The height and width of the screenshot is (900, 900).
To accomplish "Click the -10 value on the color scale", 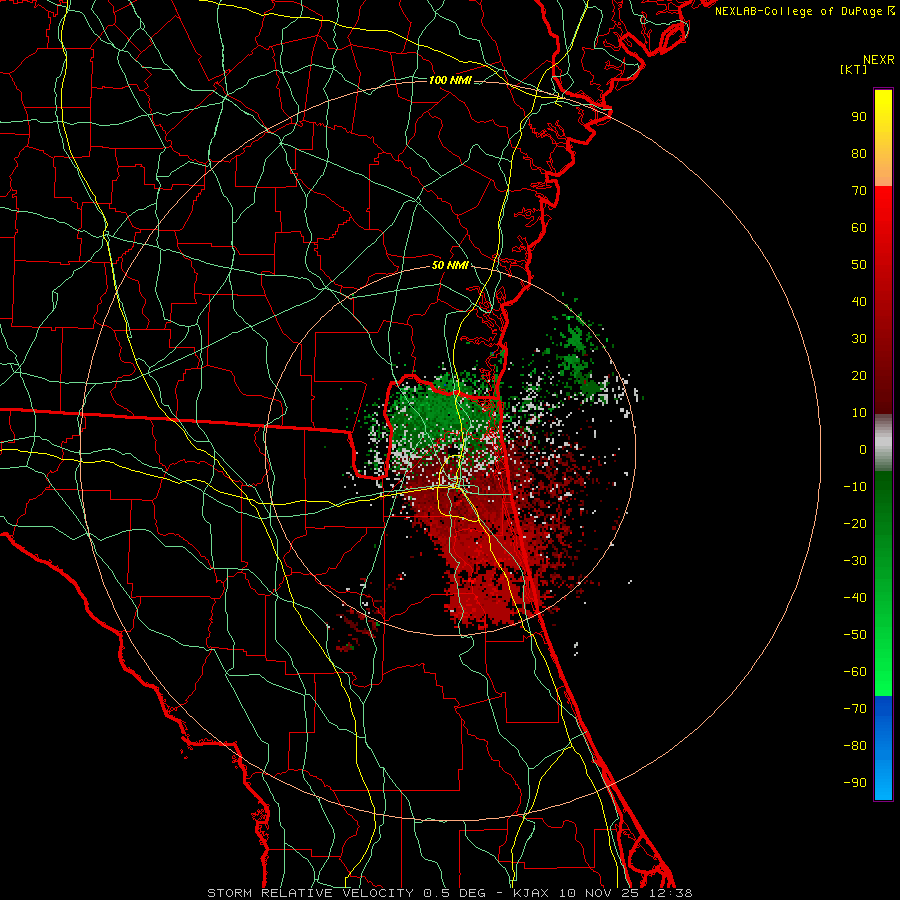I will 855,487.
